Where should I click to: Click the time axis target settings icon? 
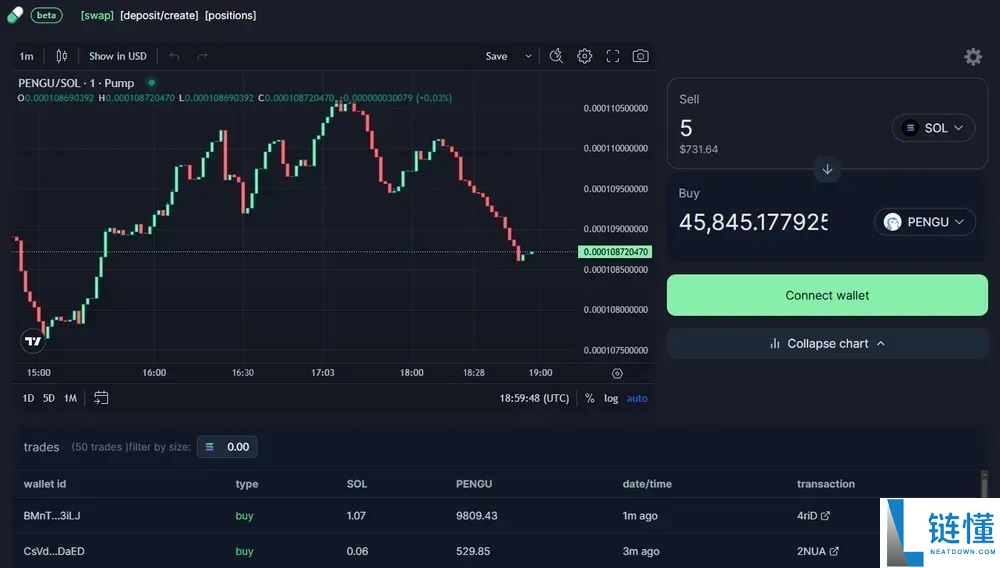coord(617,374)
